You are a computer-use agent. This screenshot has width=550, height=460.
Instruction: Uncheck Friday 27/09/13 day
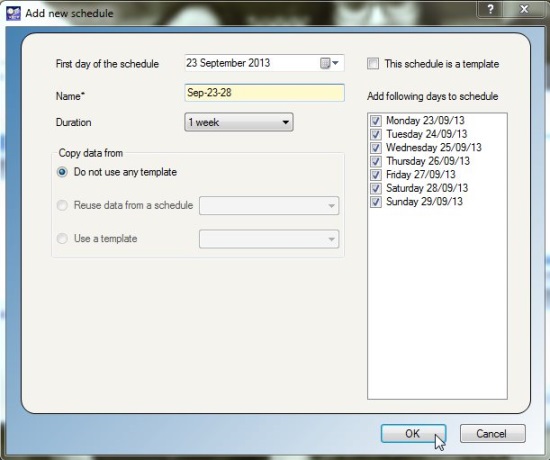click(x=376, y=175)
